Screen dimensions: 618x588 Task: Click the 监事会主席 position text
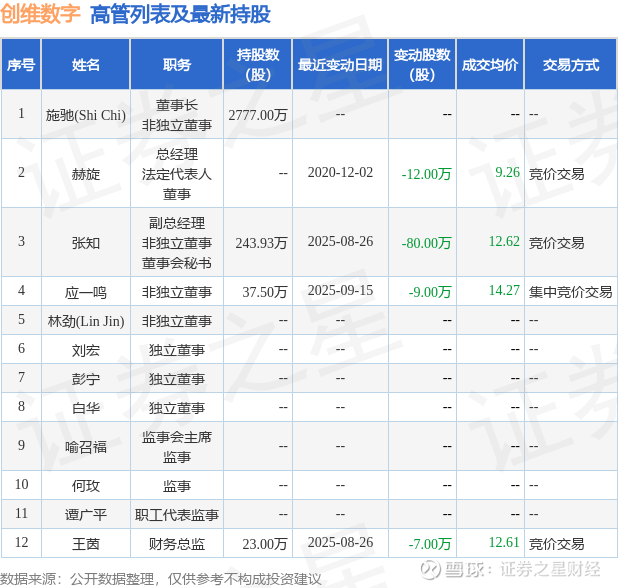coord(177,437)
